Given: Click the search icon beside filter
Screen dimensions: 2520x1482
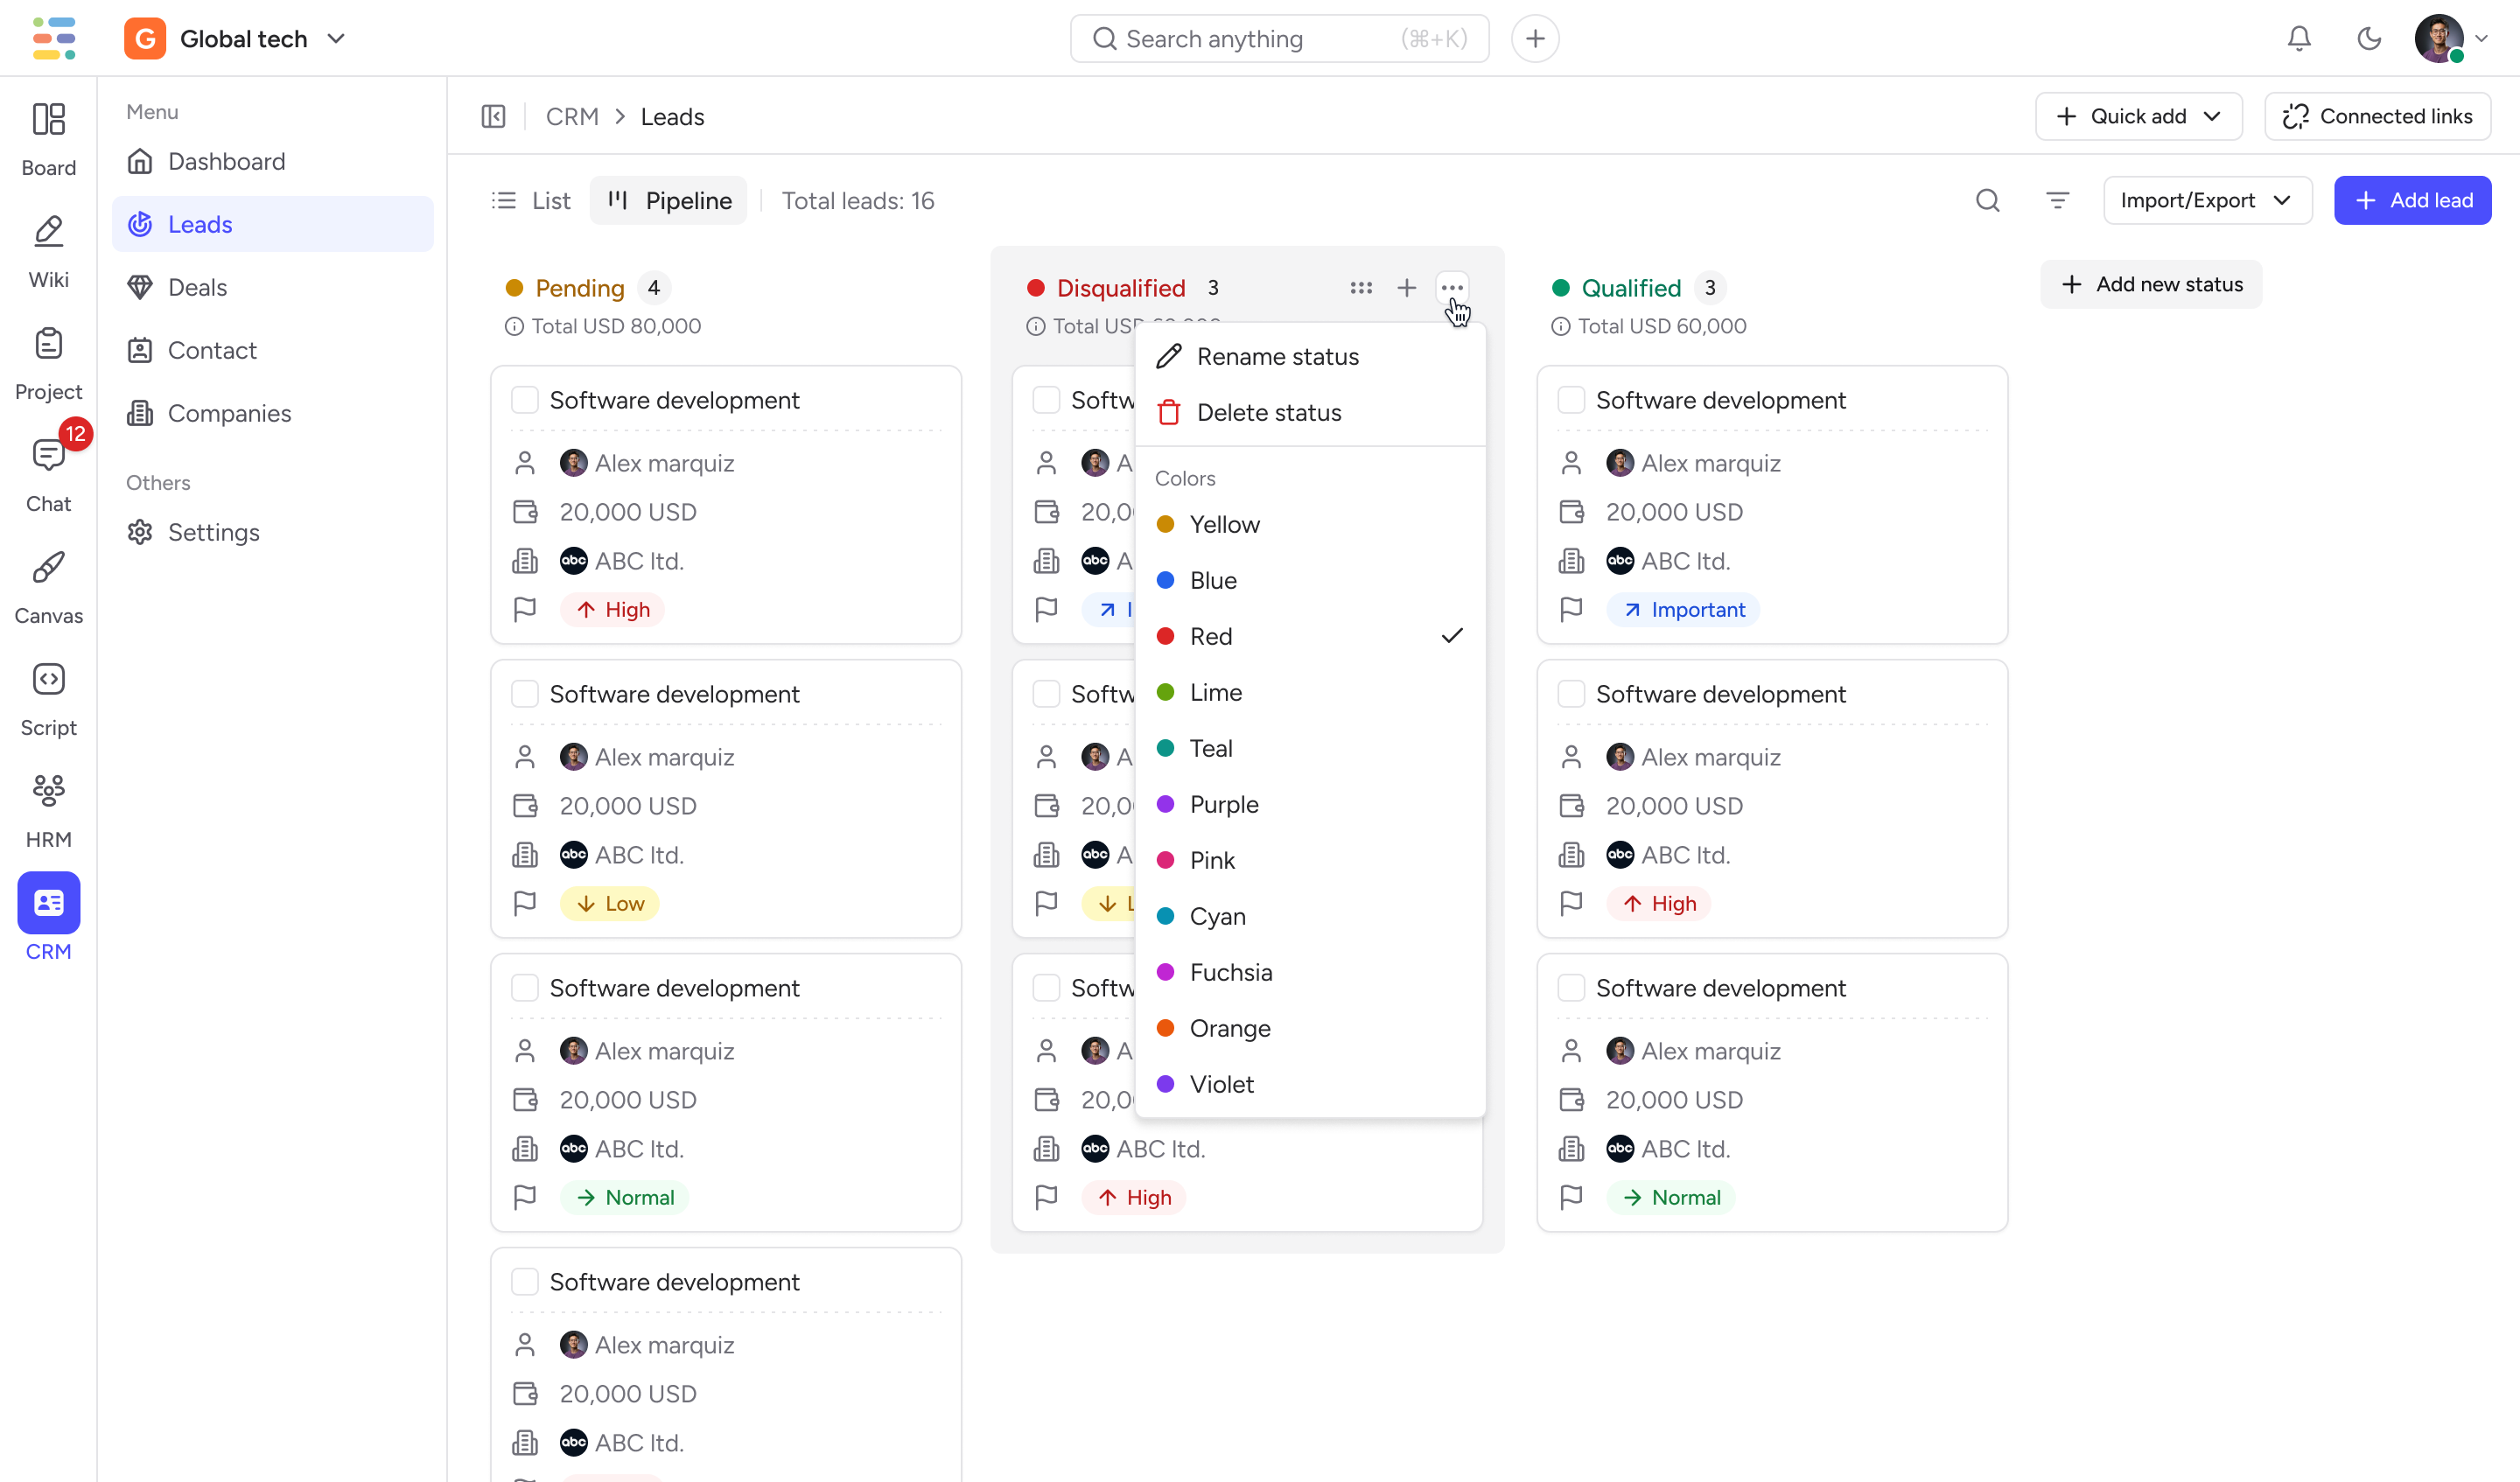Looking at the screenshot, I should click(x=1987, y=201).
